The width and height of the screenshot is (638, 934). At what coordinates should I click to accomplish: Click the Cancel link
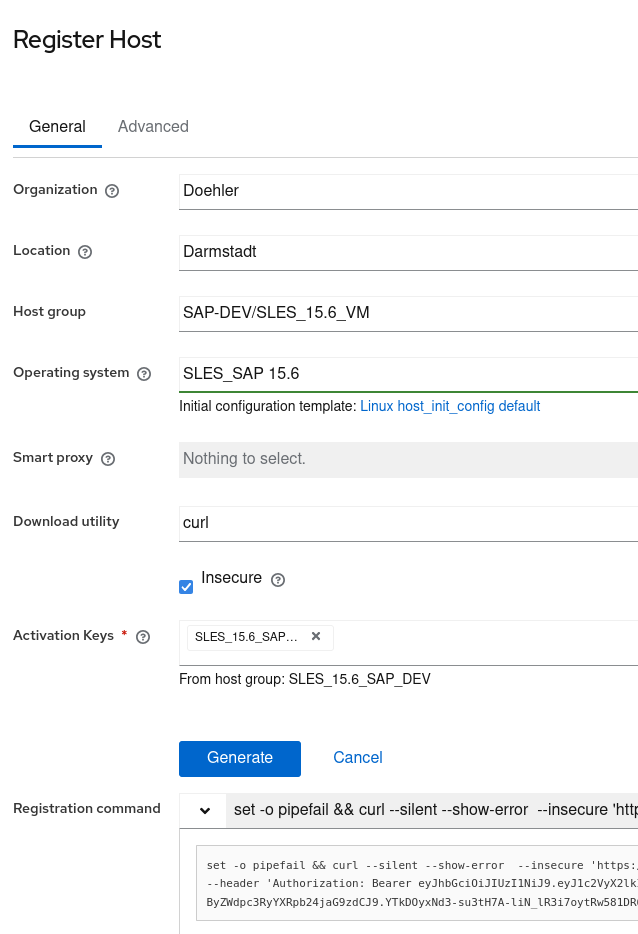tap(358, 758)
